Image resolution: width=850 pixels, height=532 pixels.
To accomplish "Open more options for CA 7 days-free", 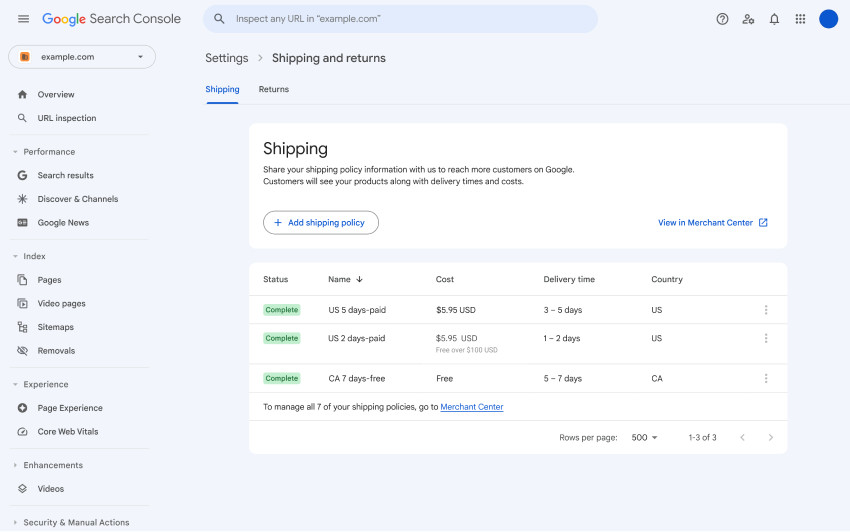I will coord(766,379).
